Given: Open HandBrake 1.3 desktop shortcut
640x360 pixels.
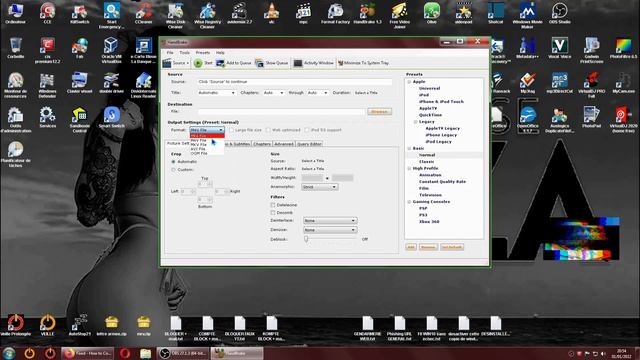Looking at the screenshot, I should click(367, 13).
